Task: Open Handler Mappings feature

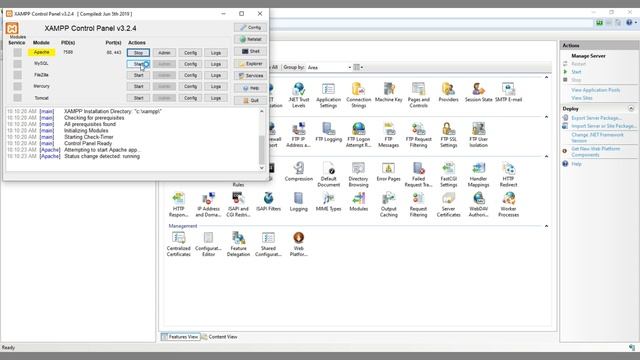Action: click(x=478, y=174)
